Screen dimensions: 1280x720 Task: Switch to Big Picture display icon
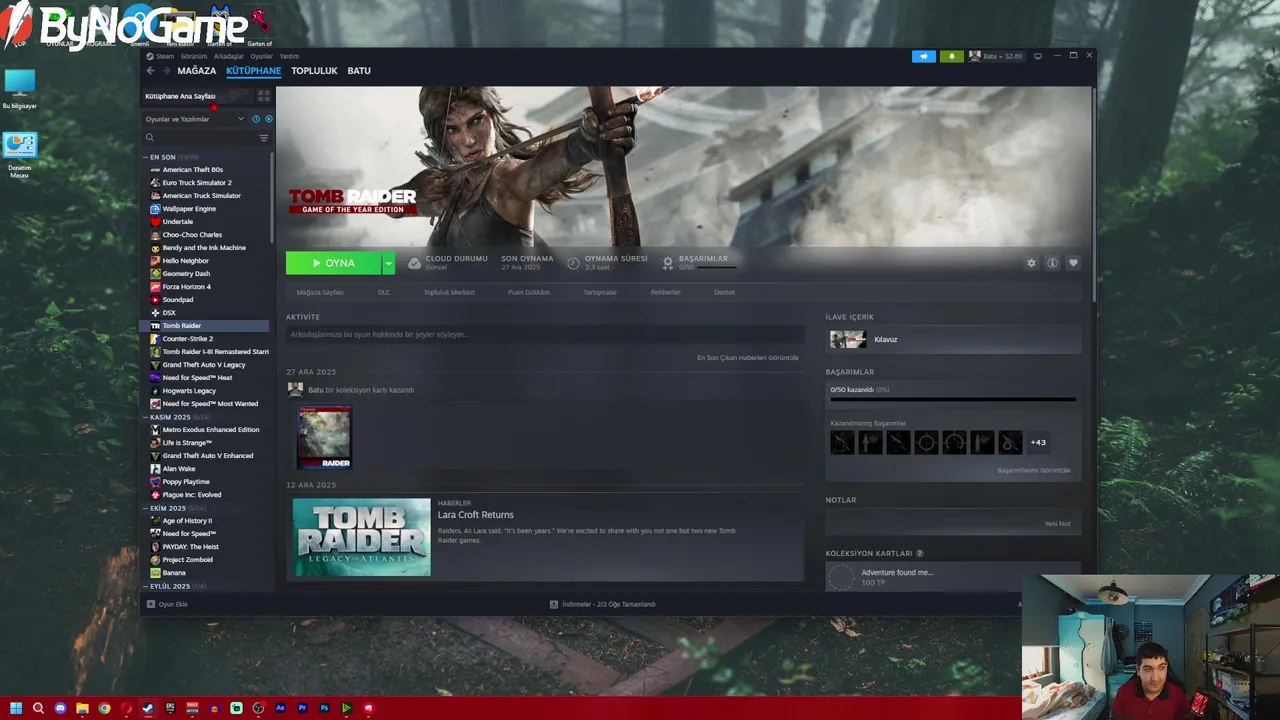1038,56
